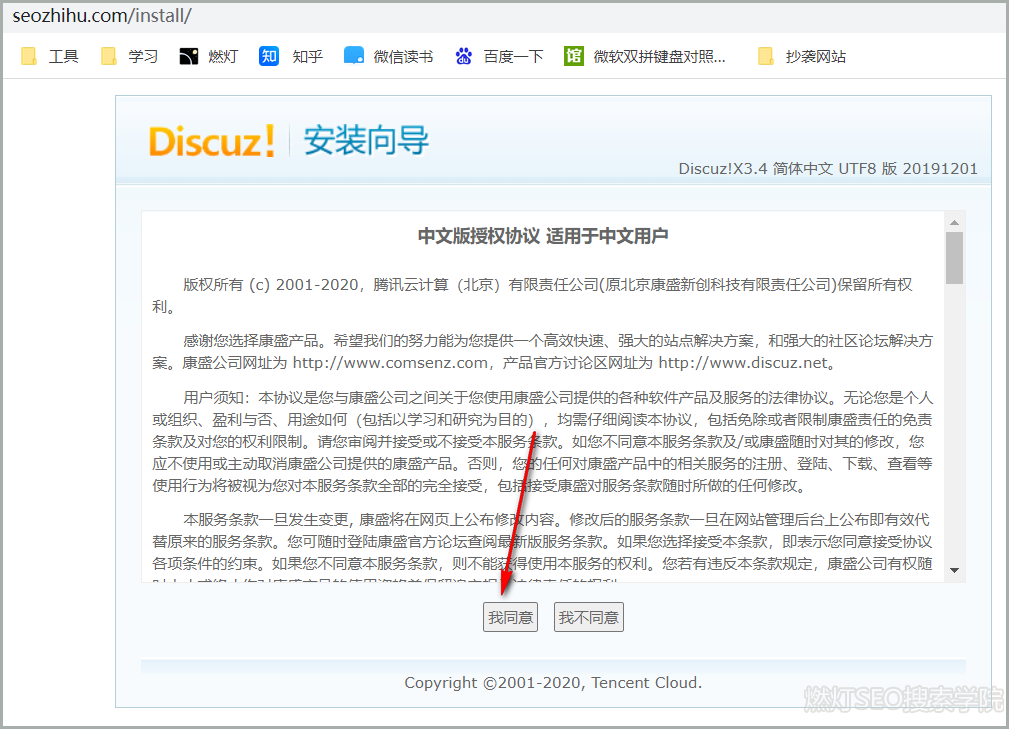Click the 我同意 agree button

(x=510, y=617)
